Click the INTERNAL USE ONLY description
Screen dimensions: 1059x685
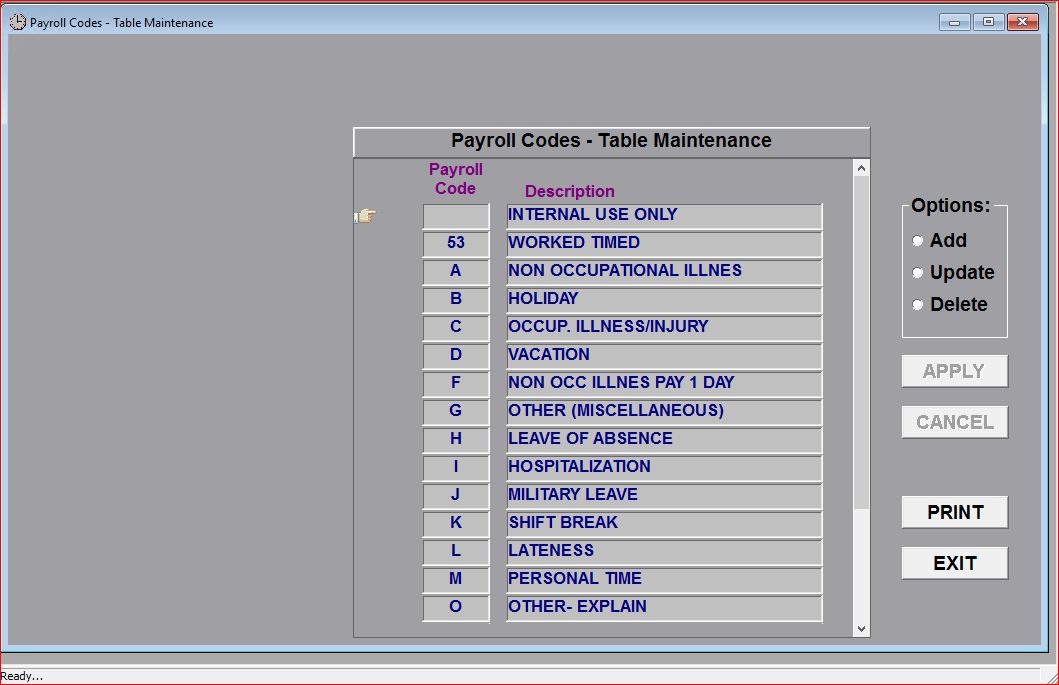coord(665,217)
